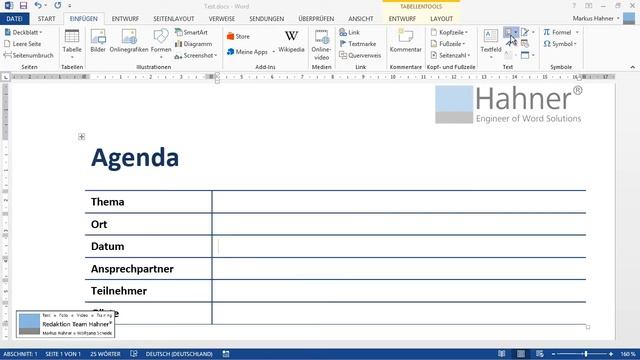
Task: Open Word help question mark icon
Action: 574,6
